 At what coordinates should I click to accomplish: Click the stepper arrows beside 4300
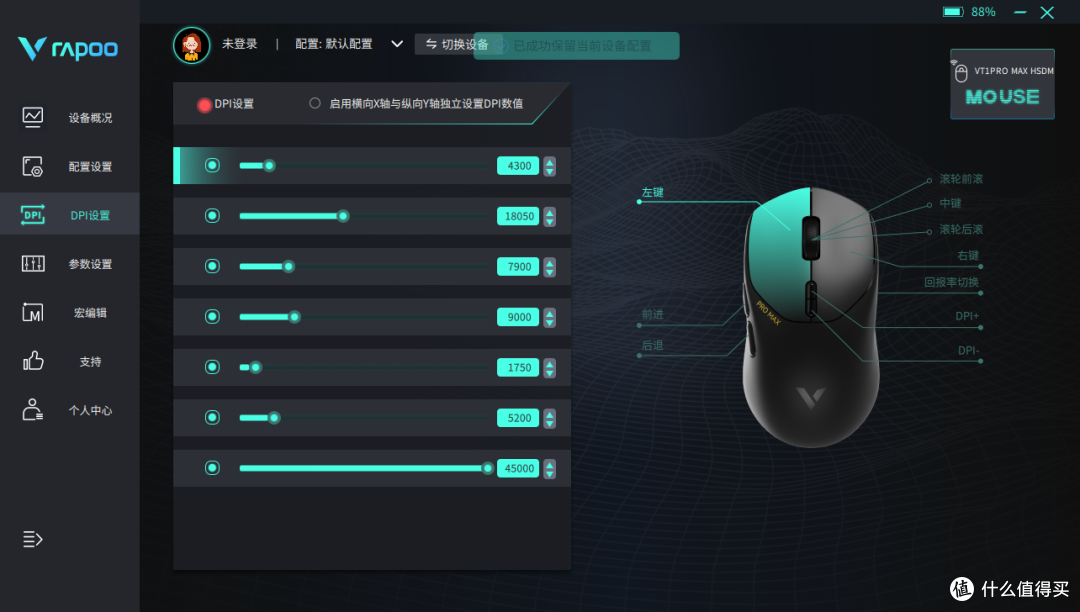549,166
